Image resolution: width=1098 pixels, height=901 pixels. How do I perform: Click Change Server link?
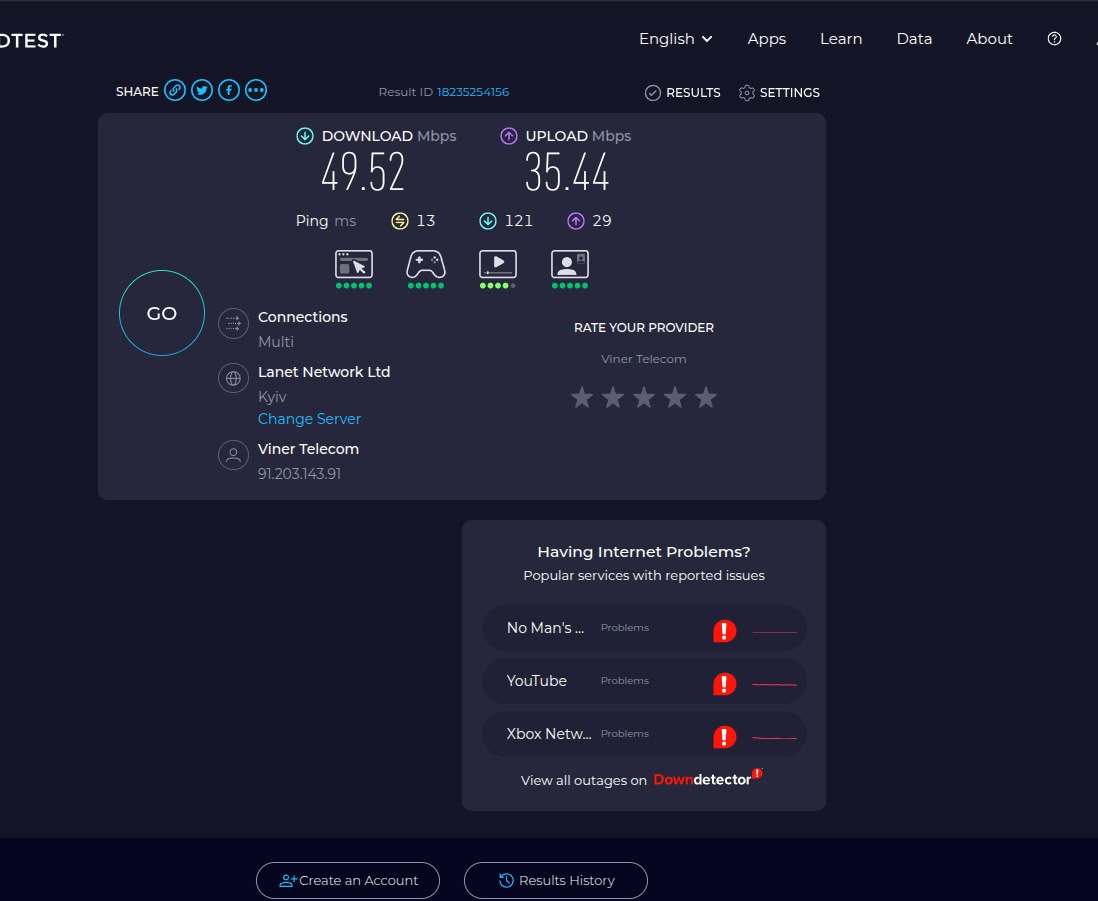[310, 419]
